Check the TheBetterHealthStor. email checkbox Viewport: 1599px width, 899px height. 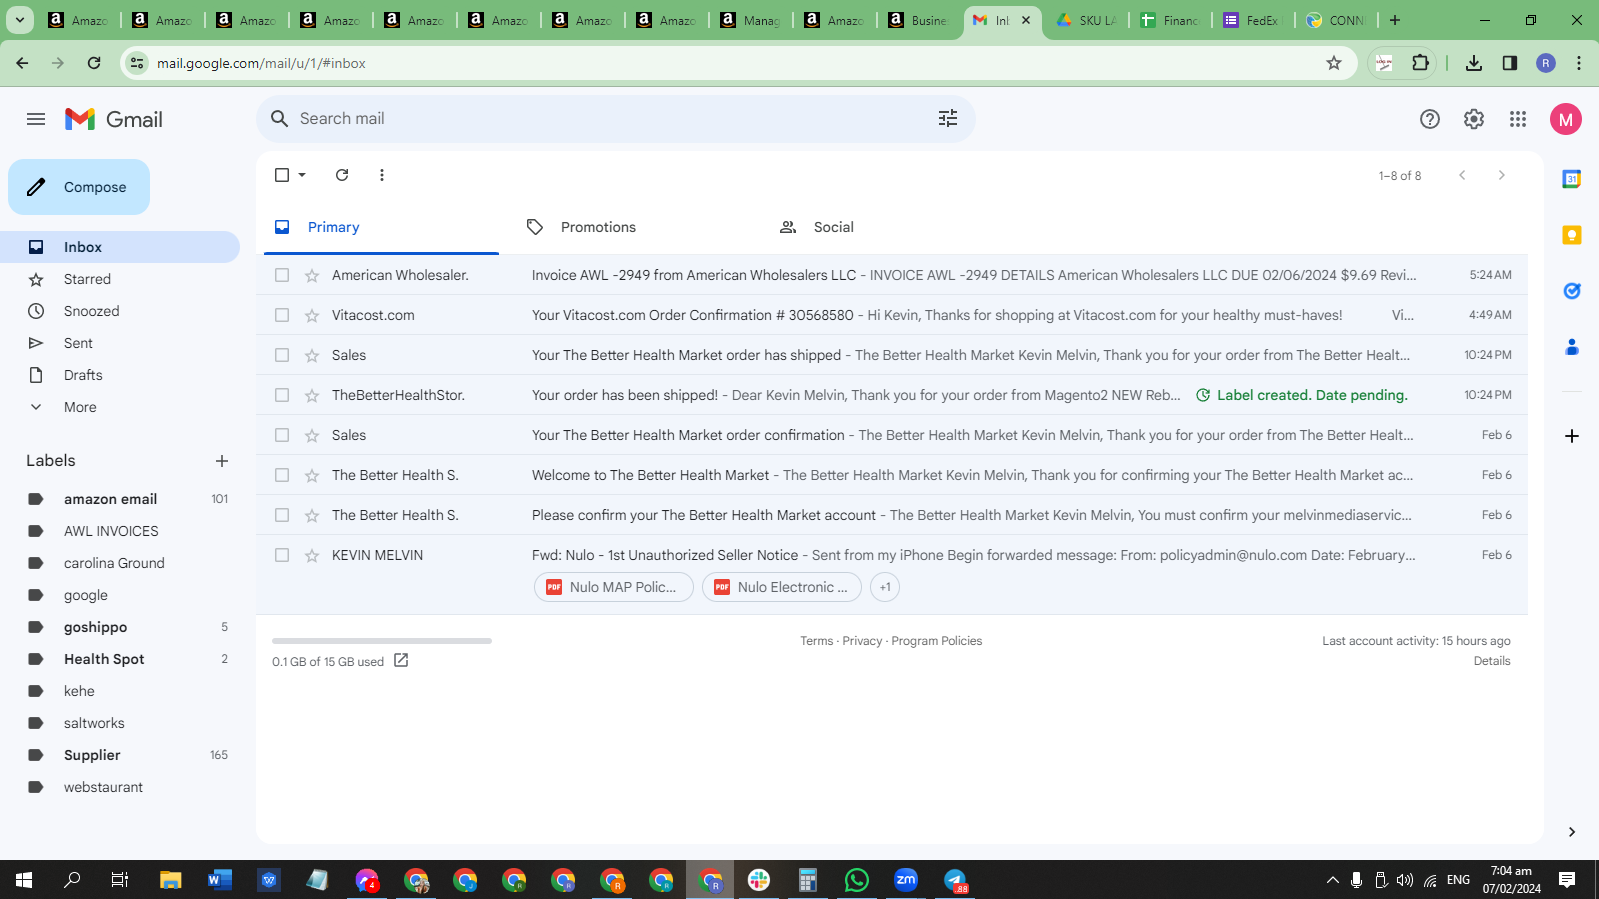click(282, 395)
